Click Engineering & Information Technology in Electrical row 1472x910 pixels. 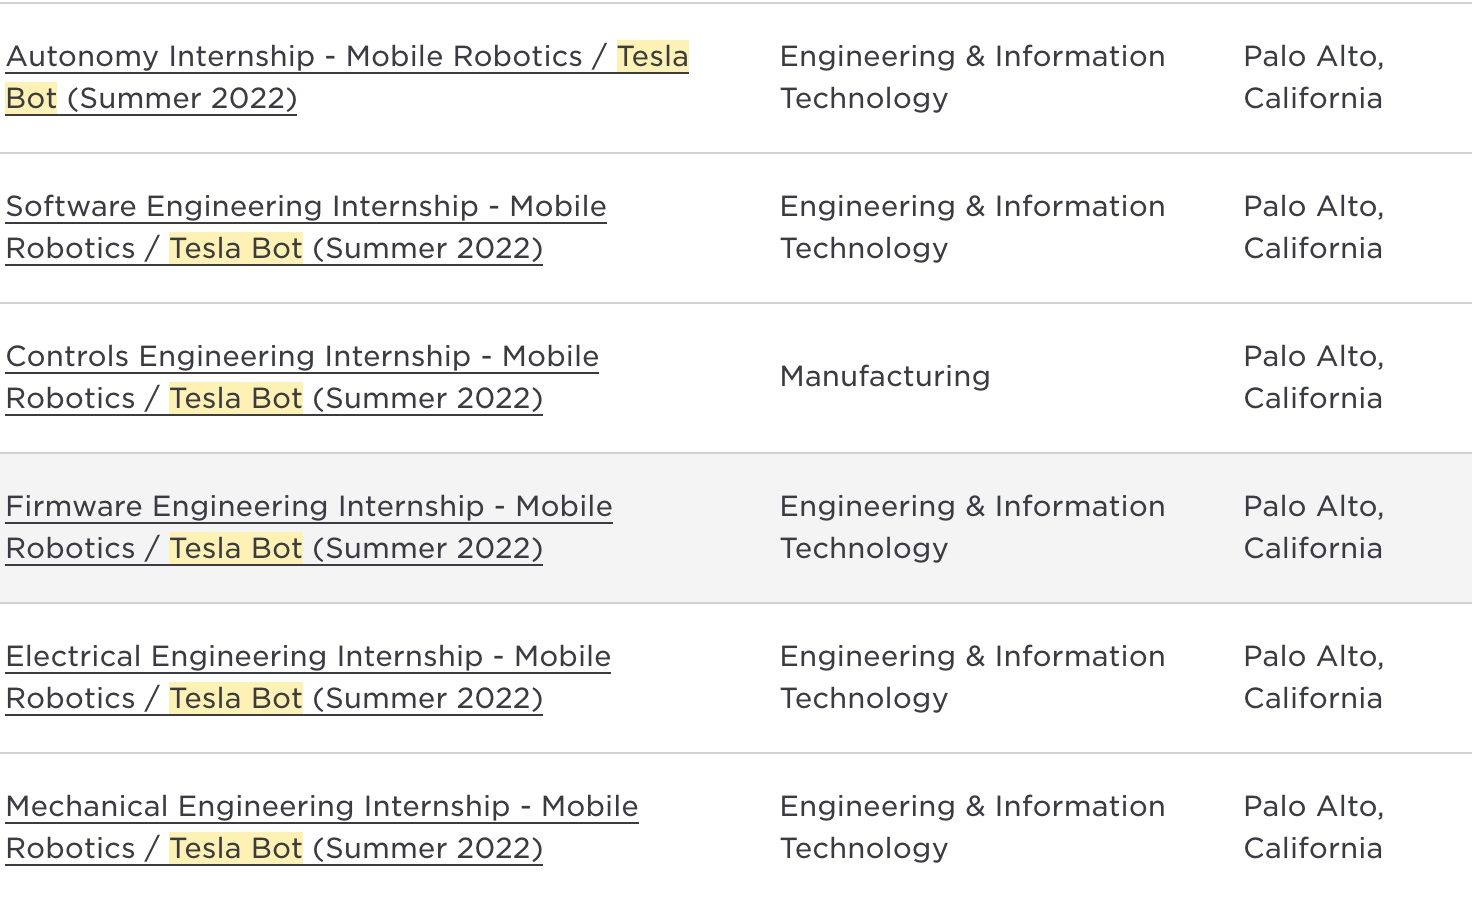pyautogui.click(x=972, y=677)
